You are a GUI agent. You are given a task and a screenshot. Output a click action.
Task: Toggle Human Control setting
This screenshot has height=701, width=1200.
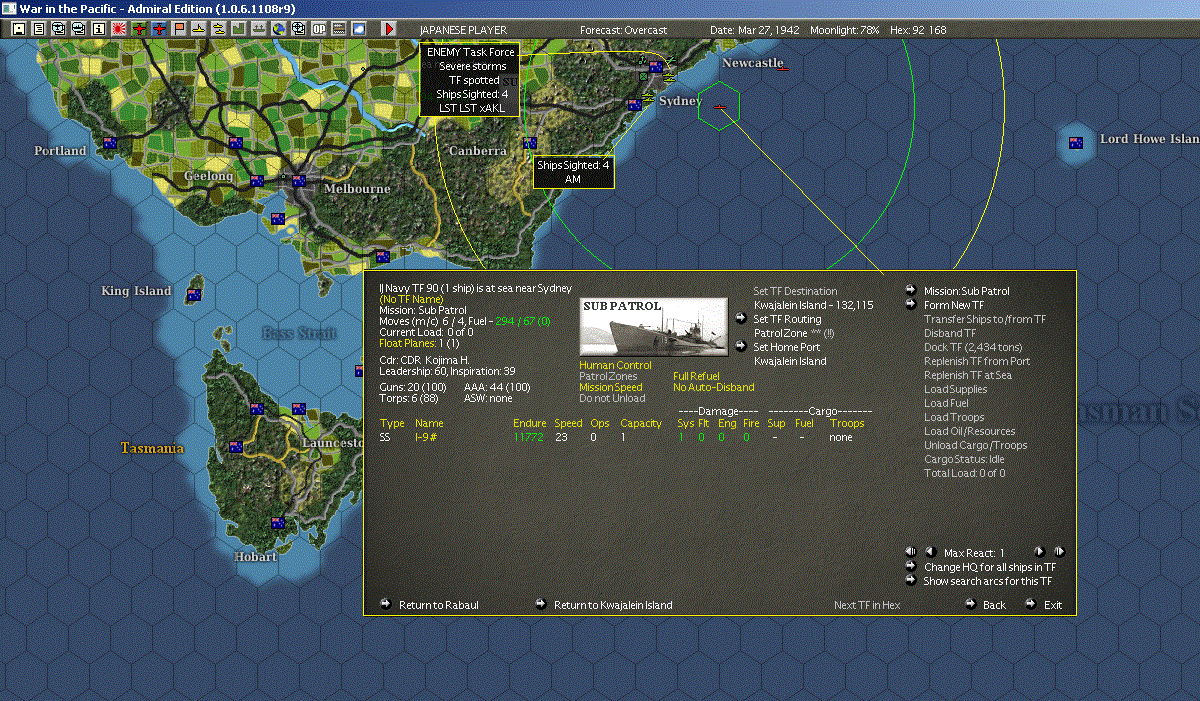coord(615,366)
